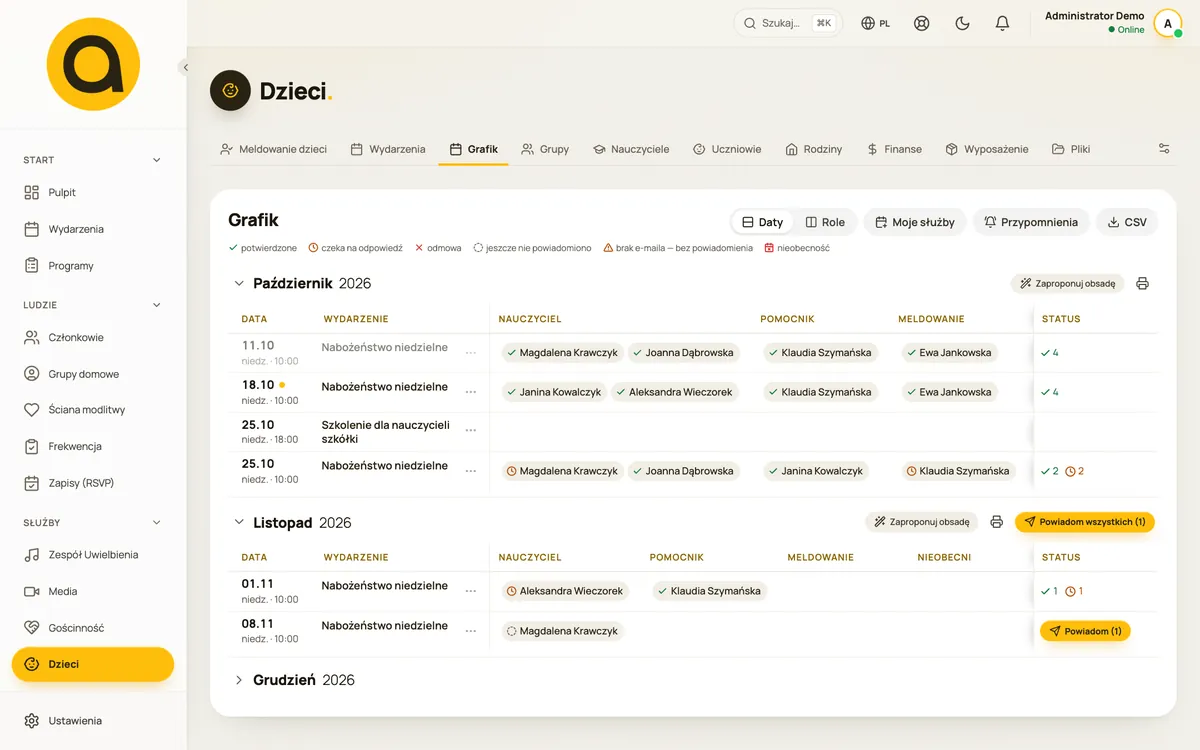Open the Uczniowie tab
Image resolution: width=1200 pixels, height=750 pixels.
pyautogui.click(x=727, y=149)
